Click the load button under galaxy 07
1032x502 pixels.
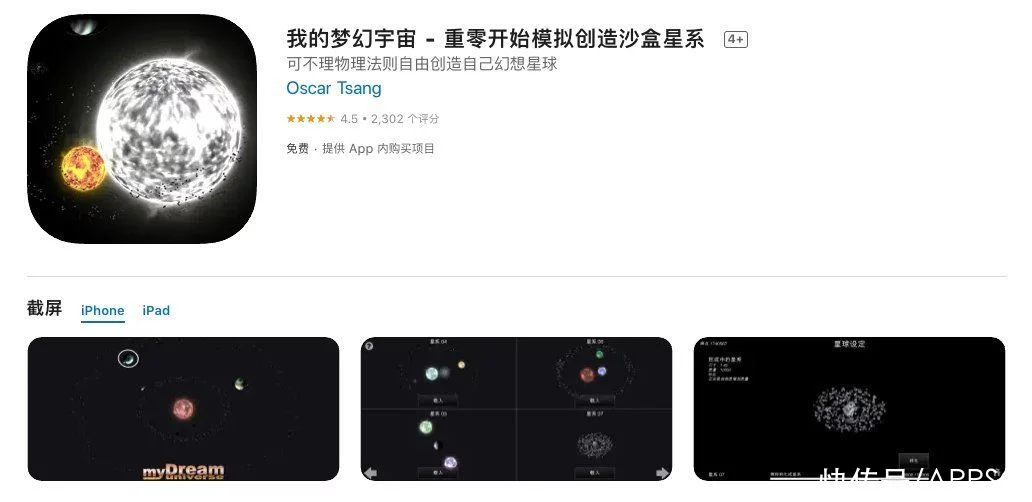[594, 472]
